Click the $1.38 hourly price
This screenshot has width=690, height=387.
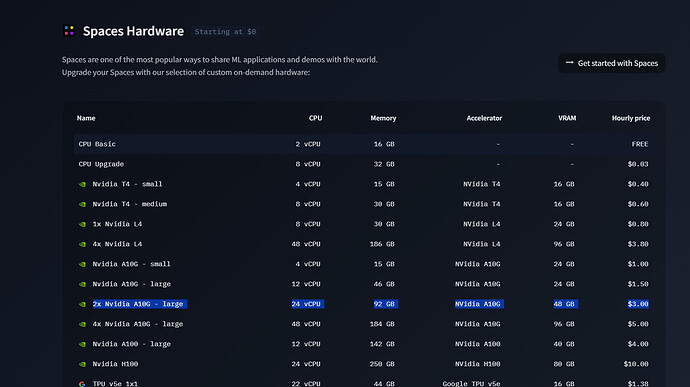(638, 383)
